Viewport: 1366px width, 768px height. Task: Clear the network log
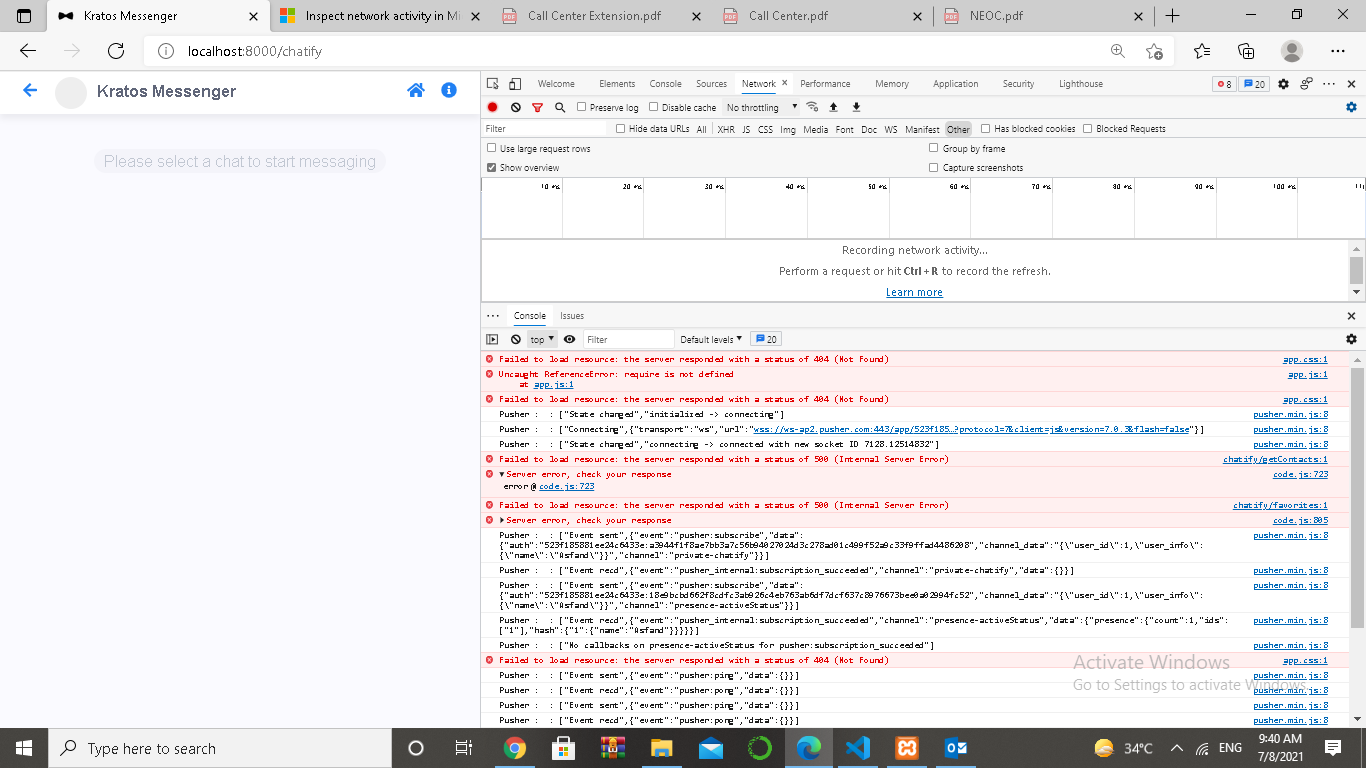point(514,107)
